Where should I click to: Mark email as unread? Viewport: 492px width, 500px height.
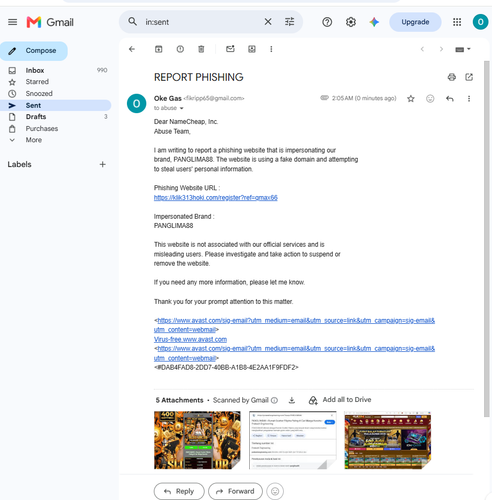(x=230, y=49)
